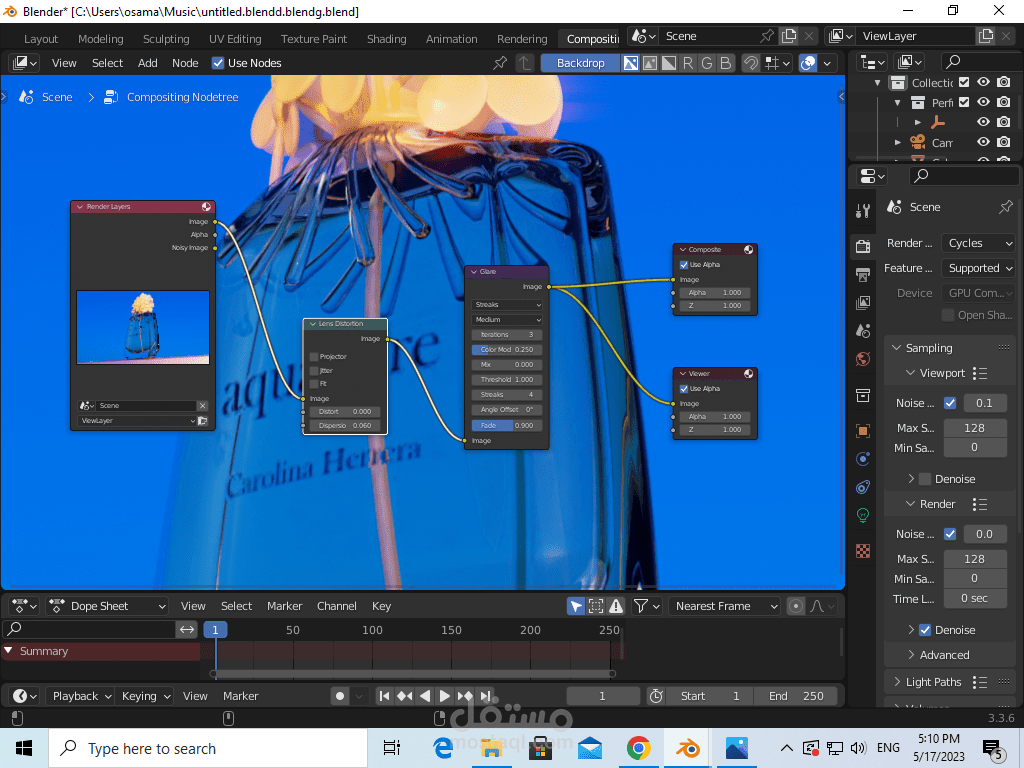The height and width of the screenshot is (768, 1024).
Task: Show green channel of backdrop
Action: [x=707, y=63]
